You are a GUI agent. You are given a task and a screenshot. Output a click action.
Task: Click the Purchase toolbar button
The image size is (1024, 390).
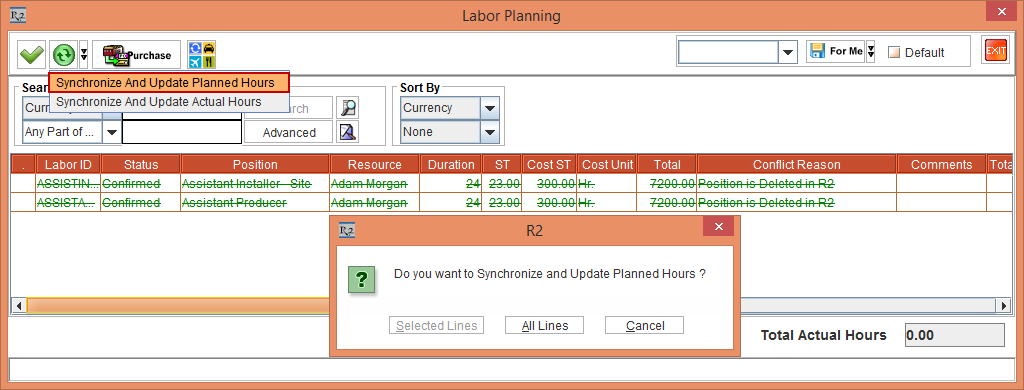coord(136,55)
